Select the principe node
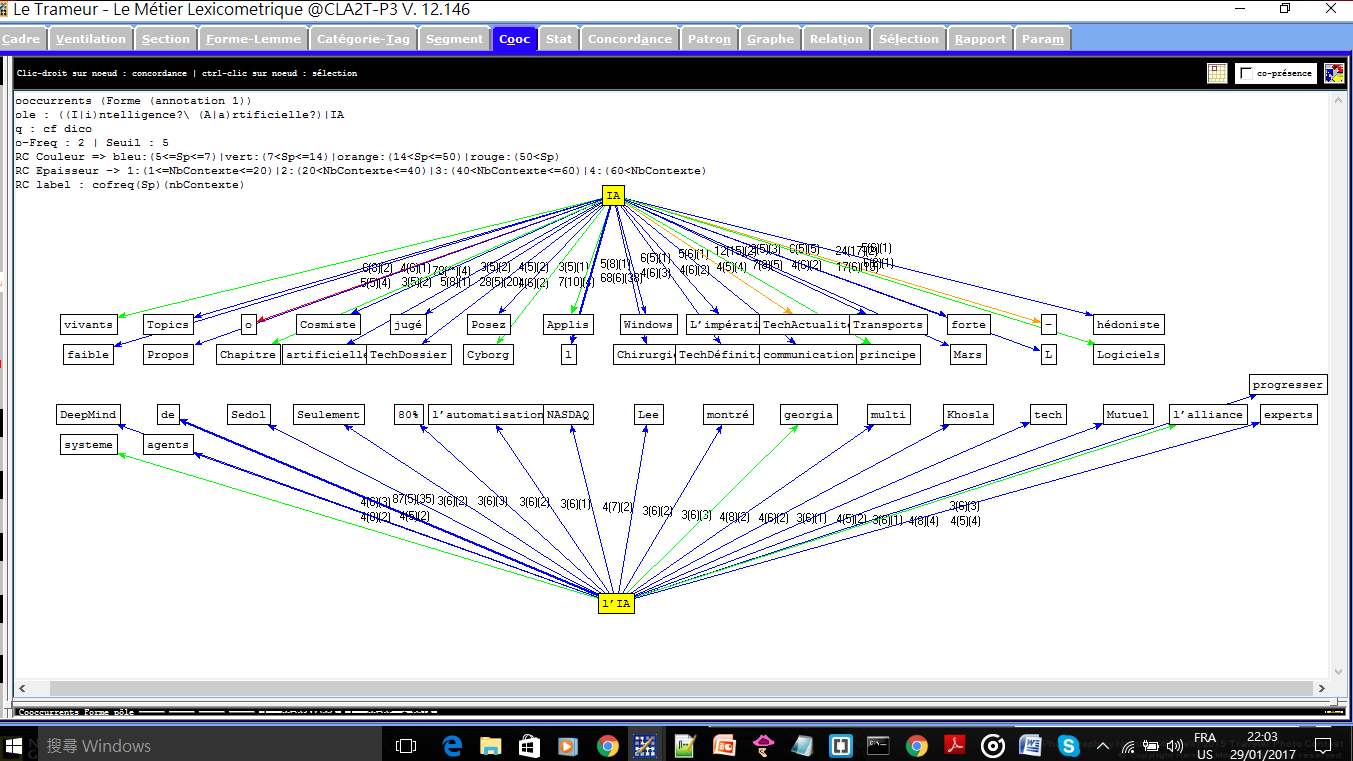 [888, 355]
